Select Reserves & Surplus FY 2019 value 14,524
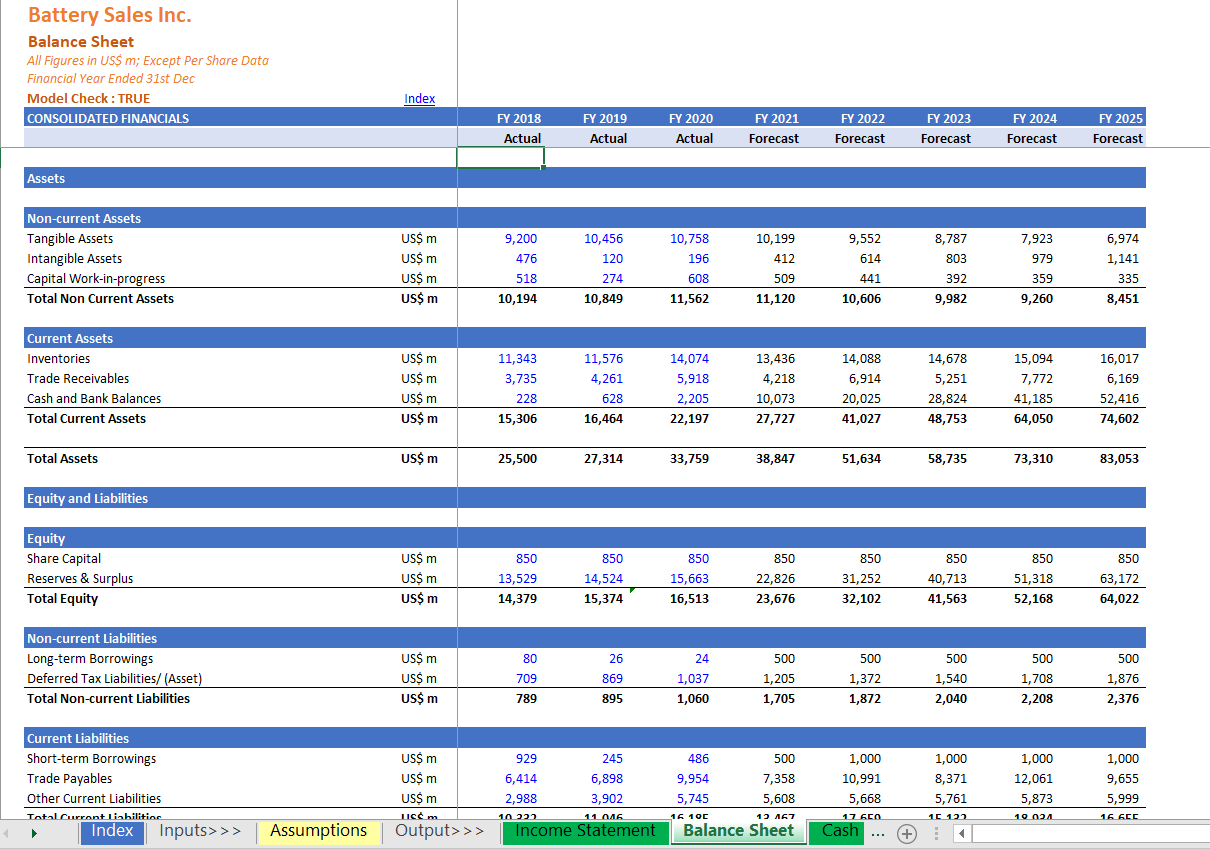The height and width of the screenshot is (849, 1210). click(x=603, y=578)
